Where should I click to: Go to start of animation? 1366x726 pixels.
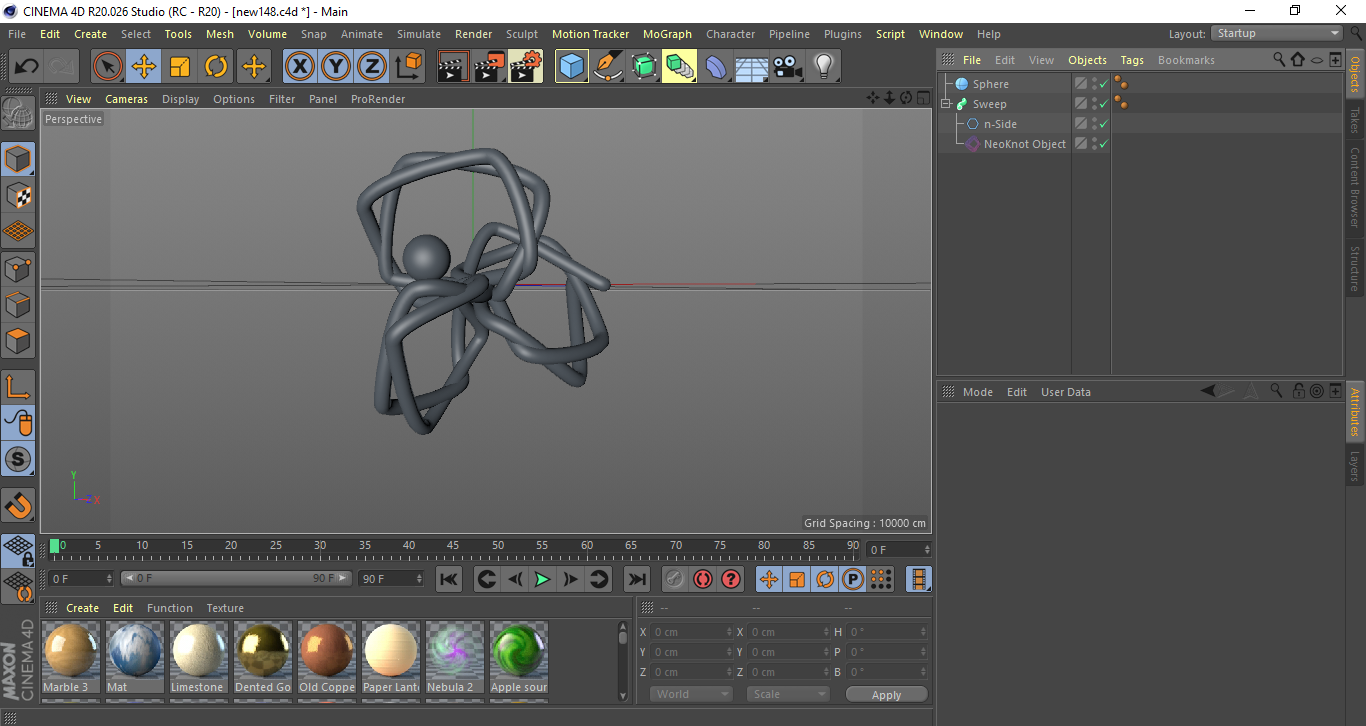coord(449,579)
